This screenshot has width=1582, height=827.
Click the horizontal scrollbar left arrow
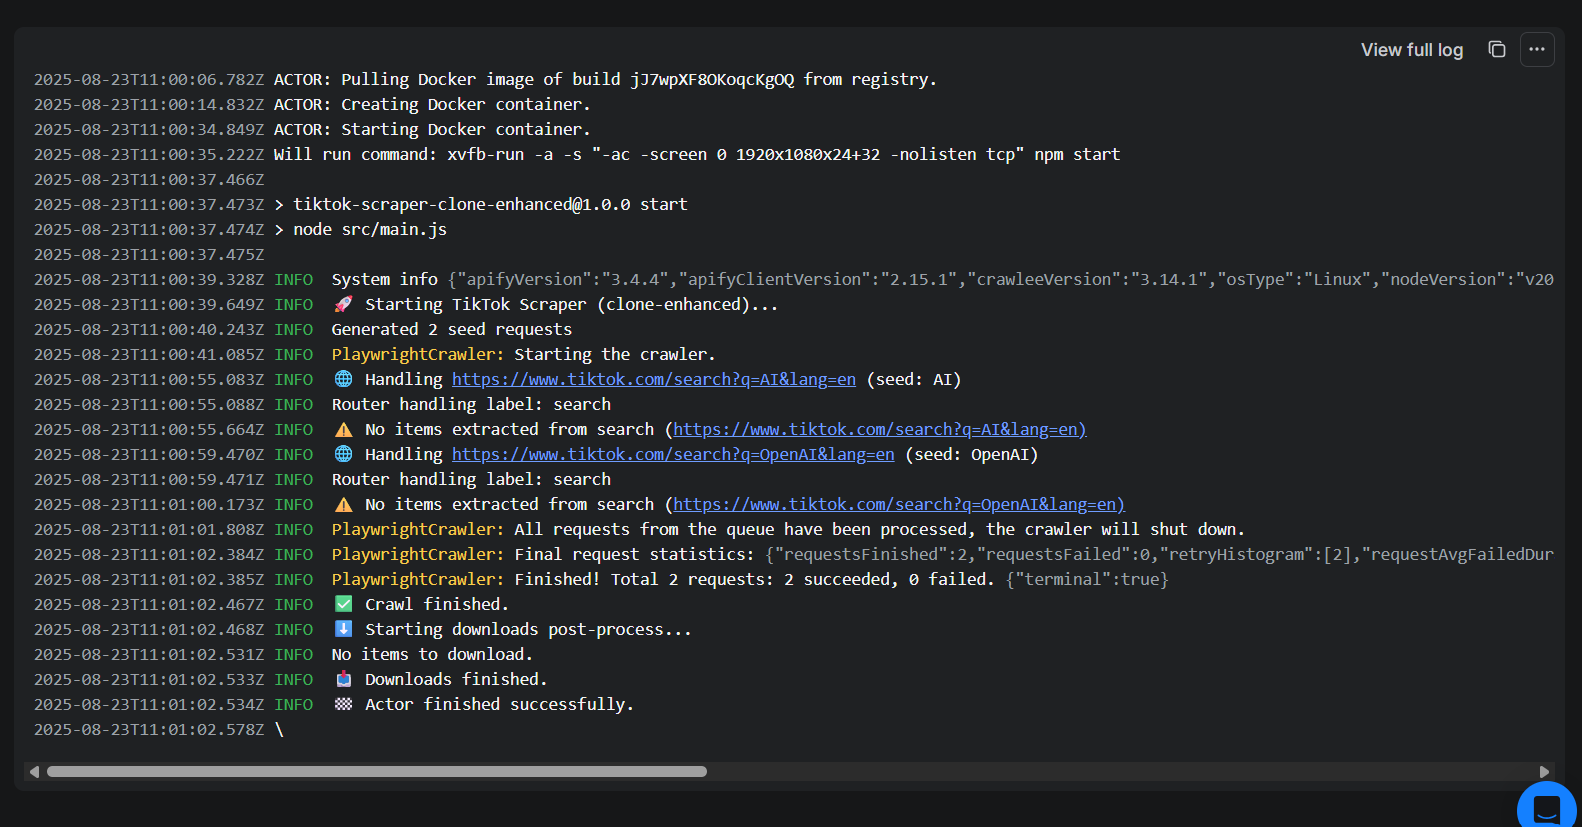[x=34, y=772]
